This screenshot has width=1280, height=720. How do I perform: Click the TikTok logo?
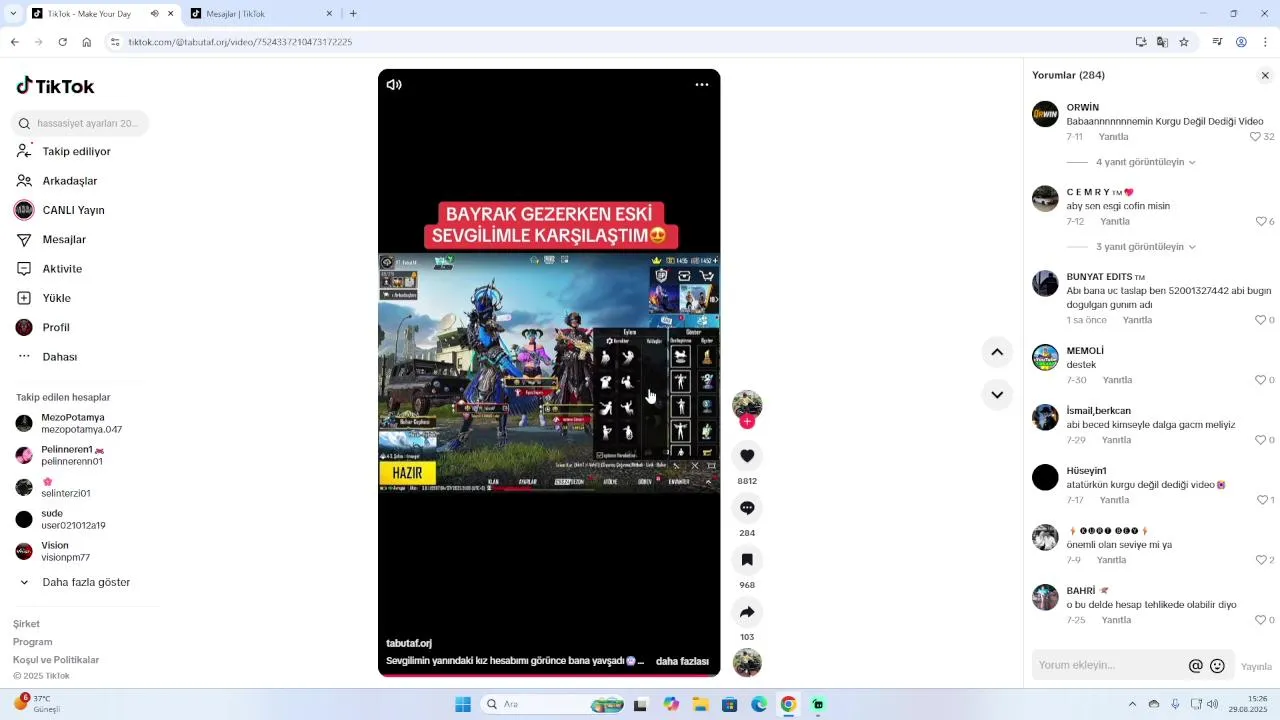tap(55, 86)
